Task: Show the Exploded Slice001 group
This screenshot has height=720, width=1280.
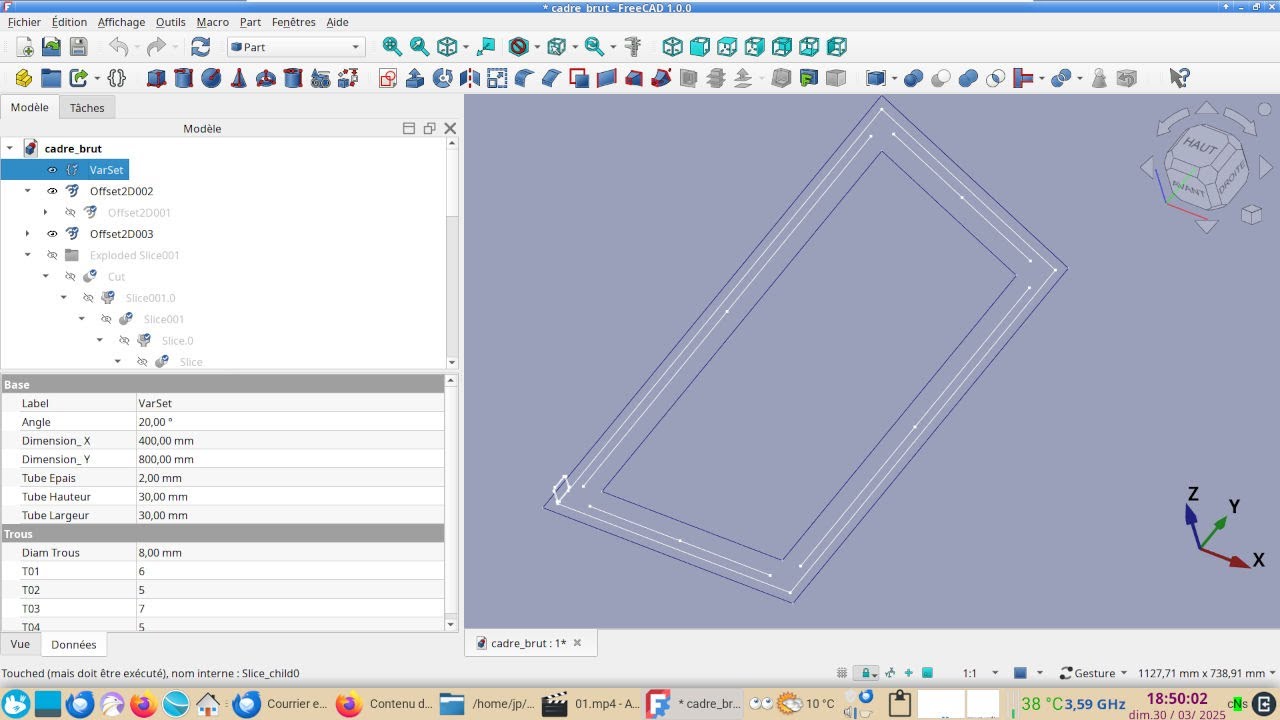Action: [x=53, y=255]
